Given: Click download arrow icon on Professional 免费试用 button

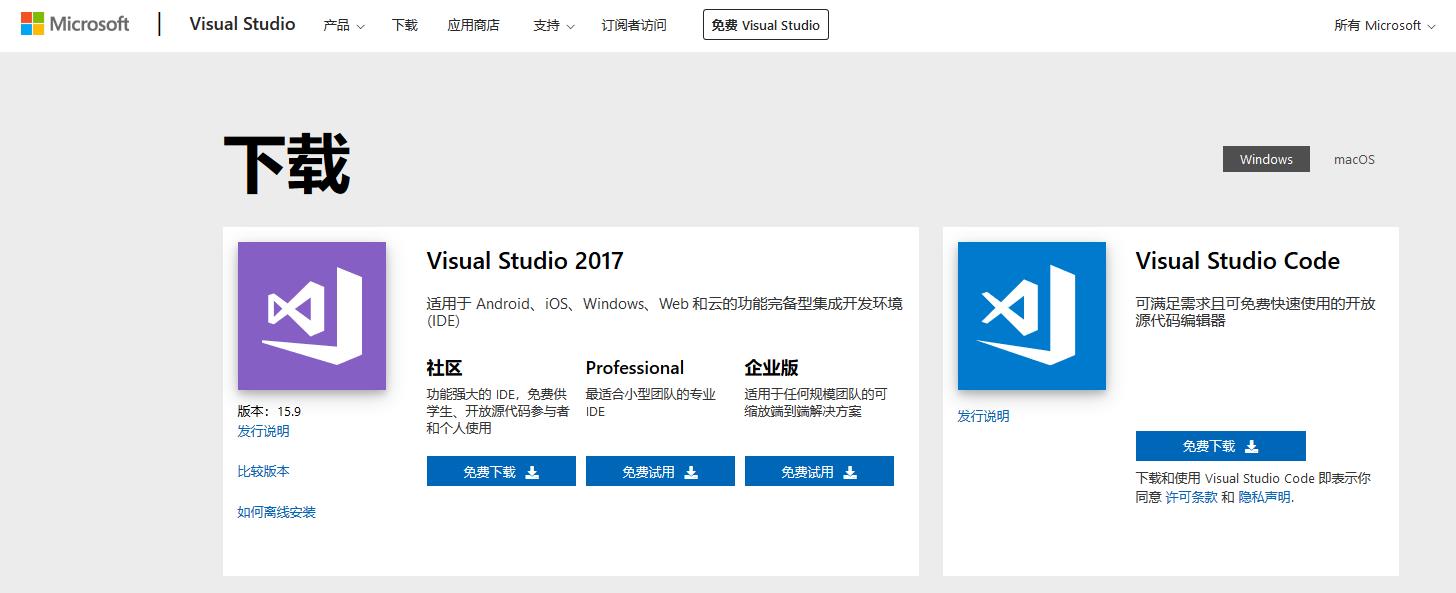Looking at the screenshot, I should coord(691,472).
